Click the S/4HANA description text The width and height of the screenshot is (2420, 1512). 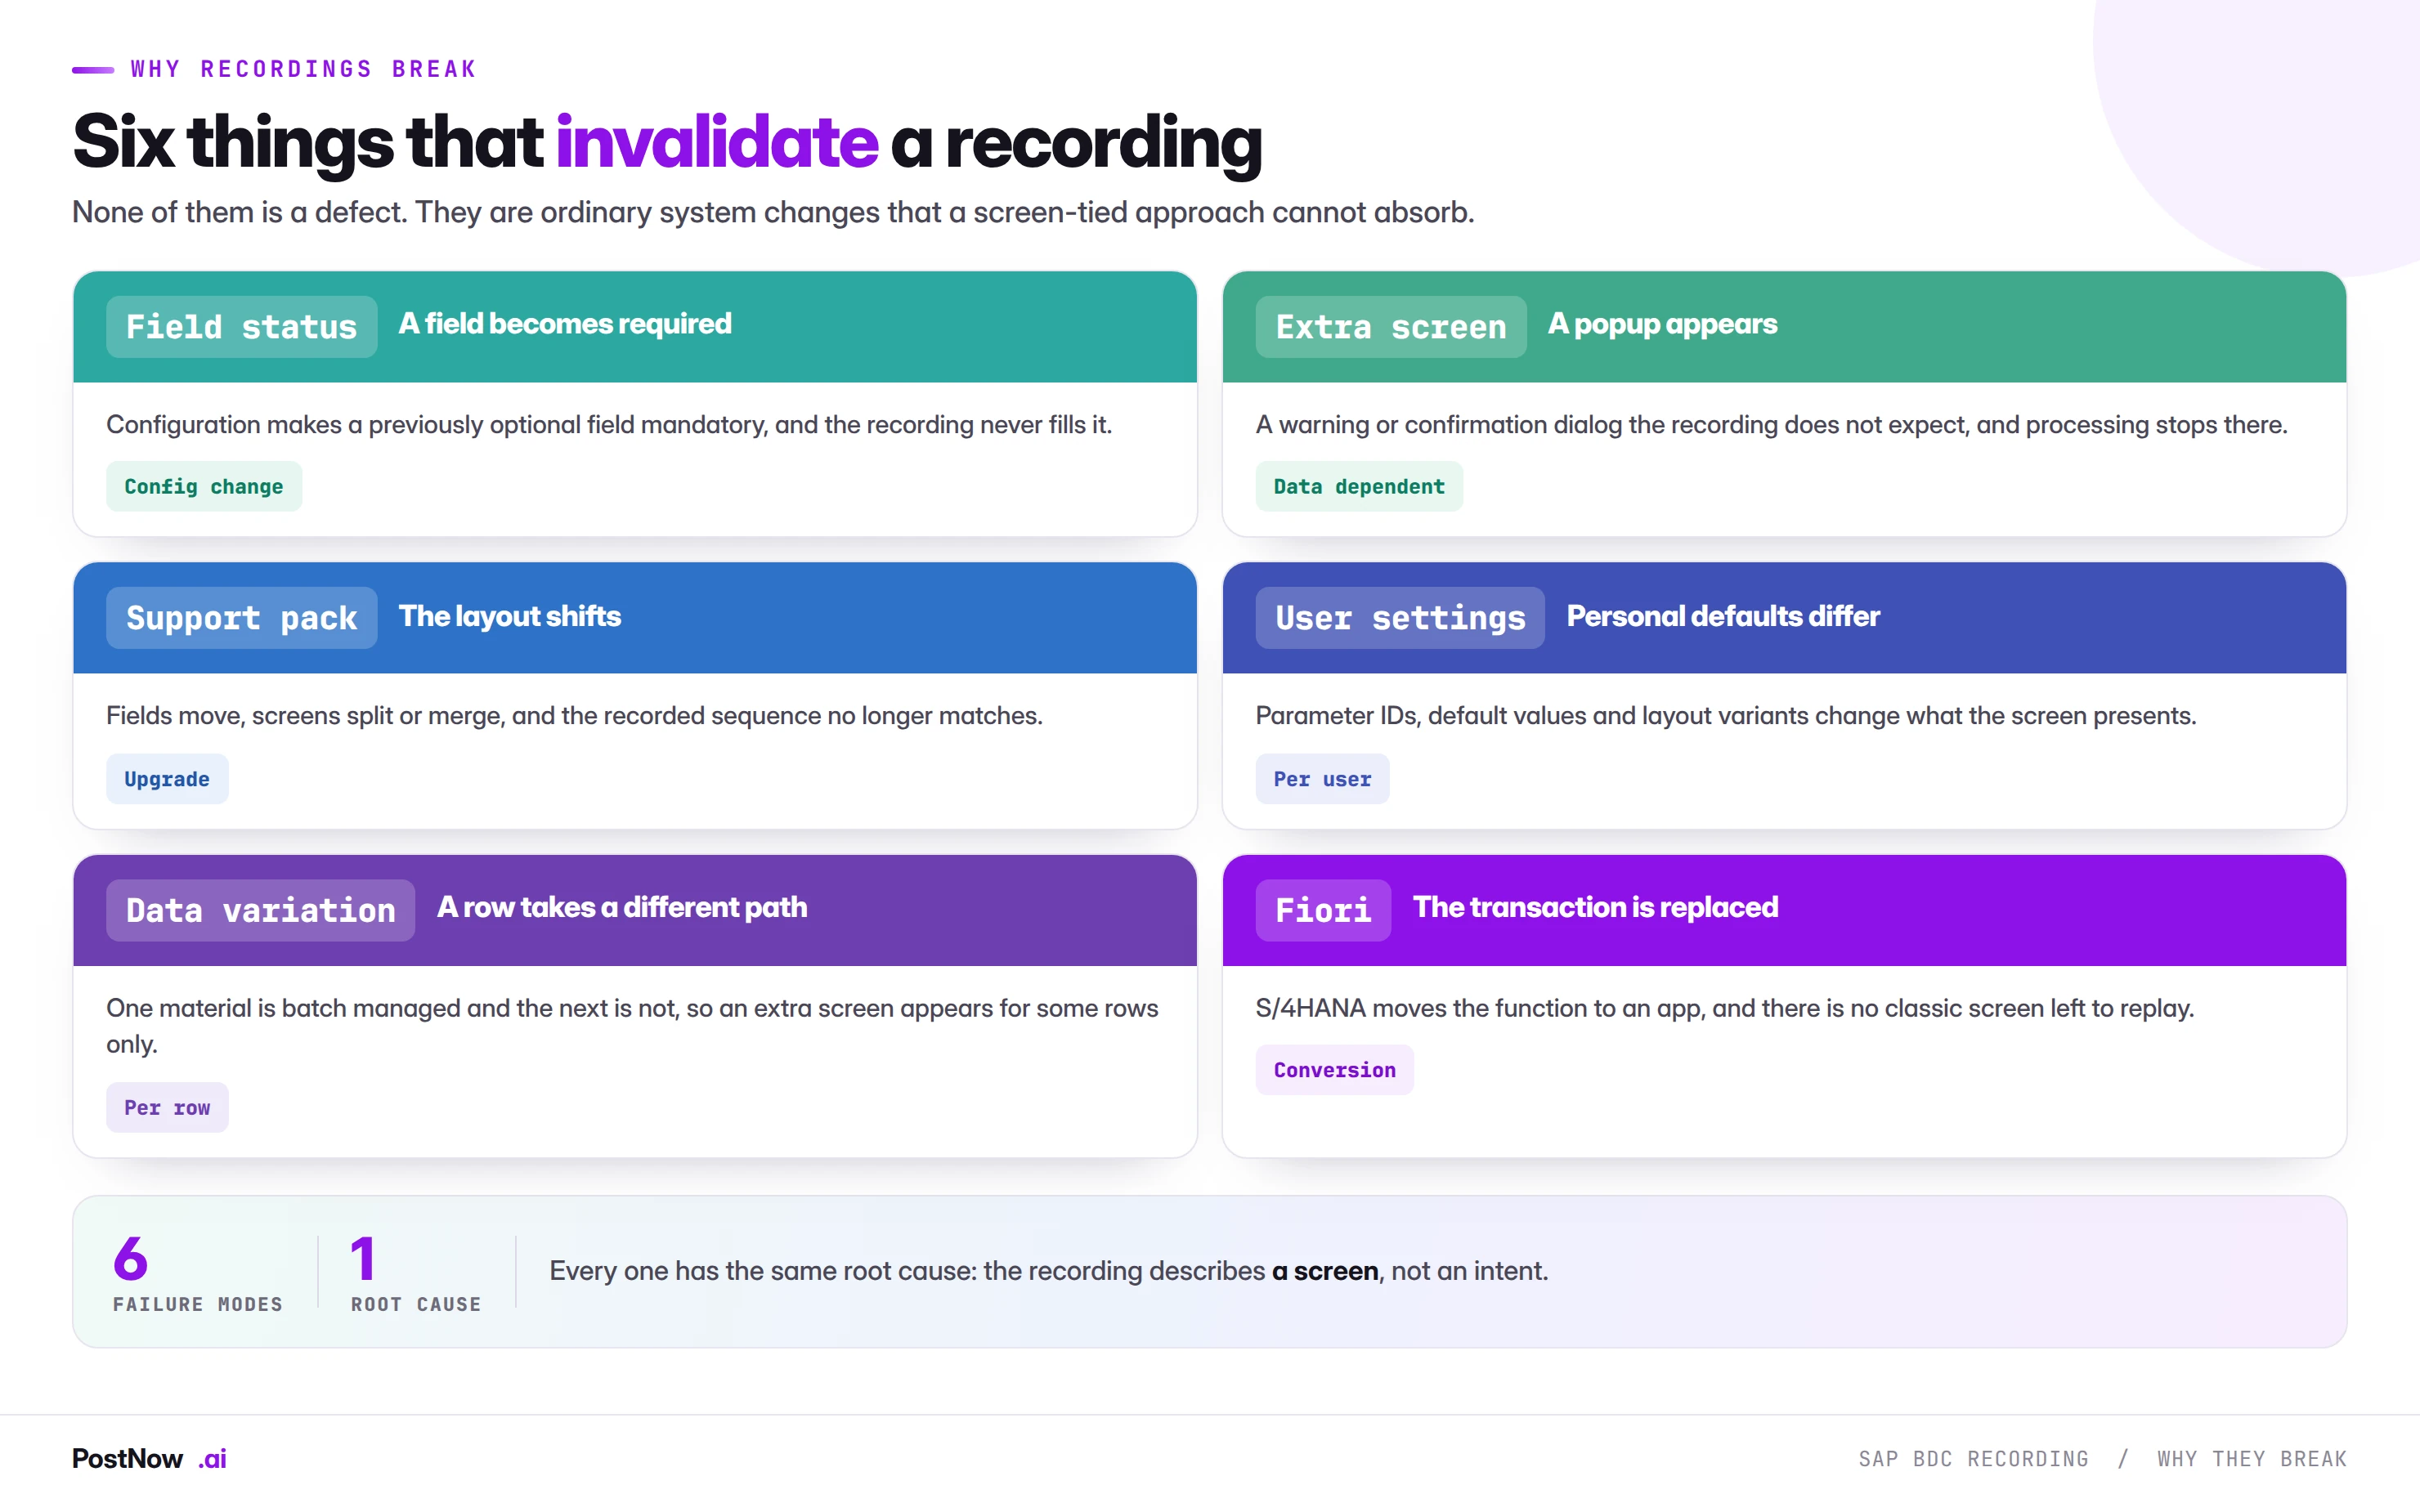pos(1725,1008)
